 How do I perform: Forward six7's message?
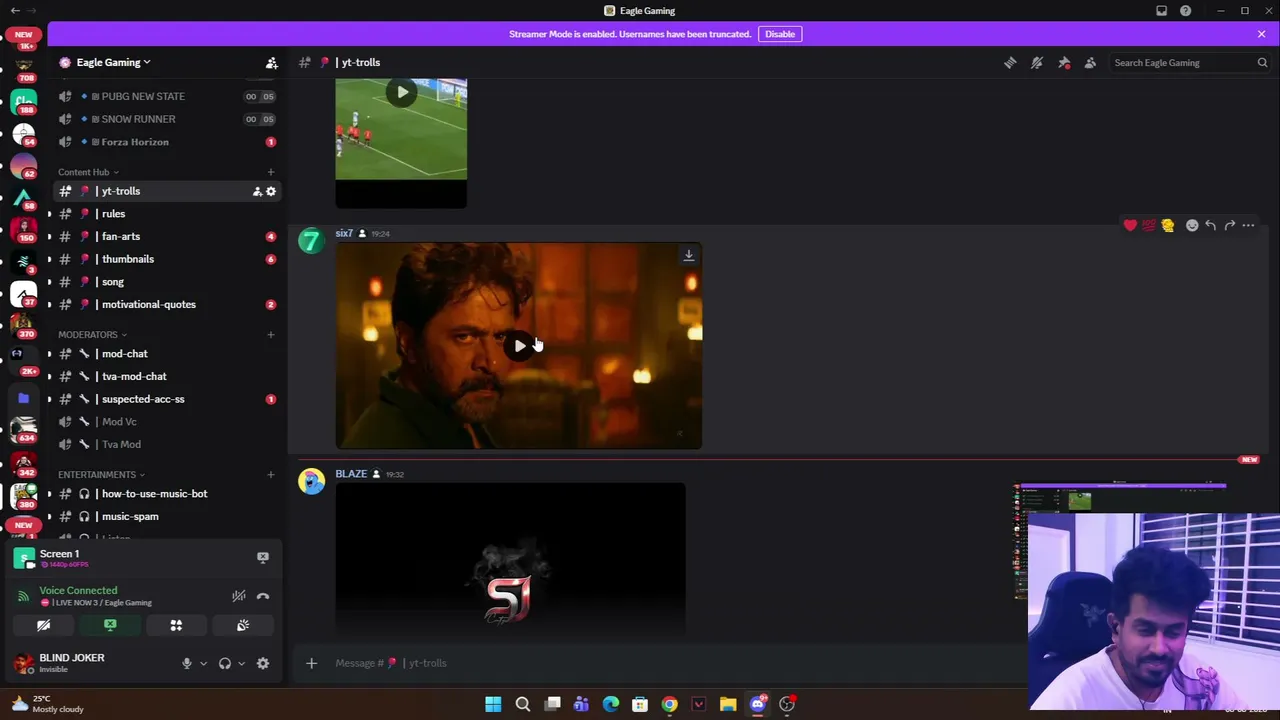(1229, 226)
